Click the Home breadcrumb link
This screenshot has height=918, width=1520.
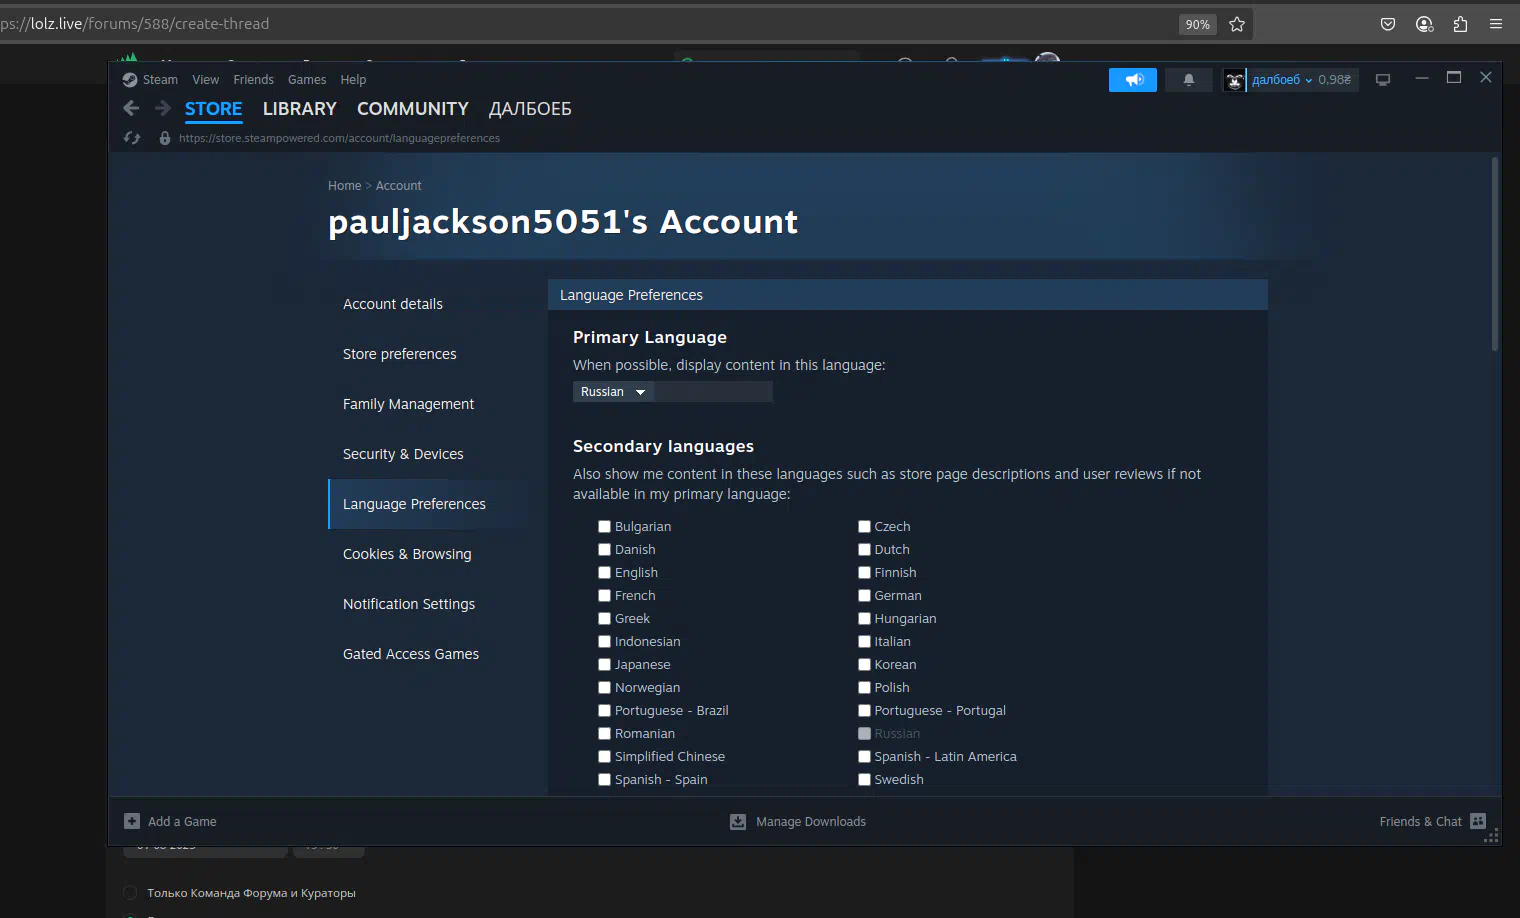[x=345, y=186]
